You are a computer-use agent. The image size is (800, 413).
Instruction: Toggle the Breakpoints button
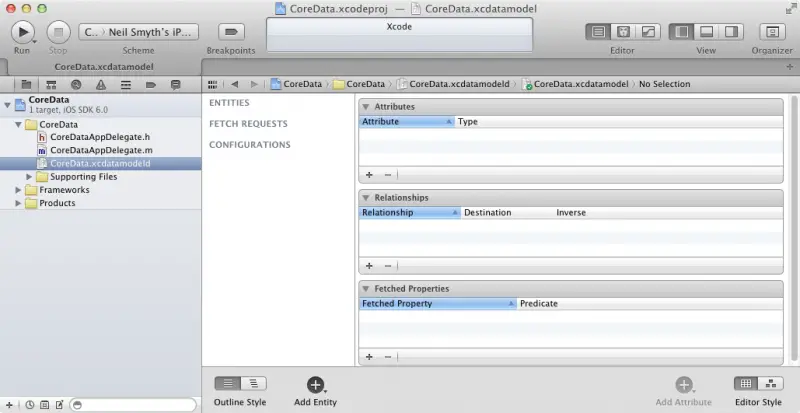click(231, 32)
